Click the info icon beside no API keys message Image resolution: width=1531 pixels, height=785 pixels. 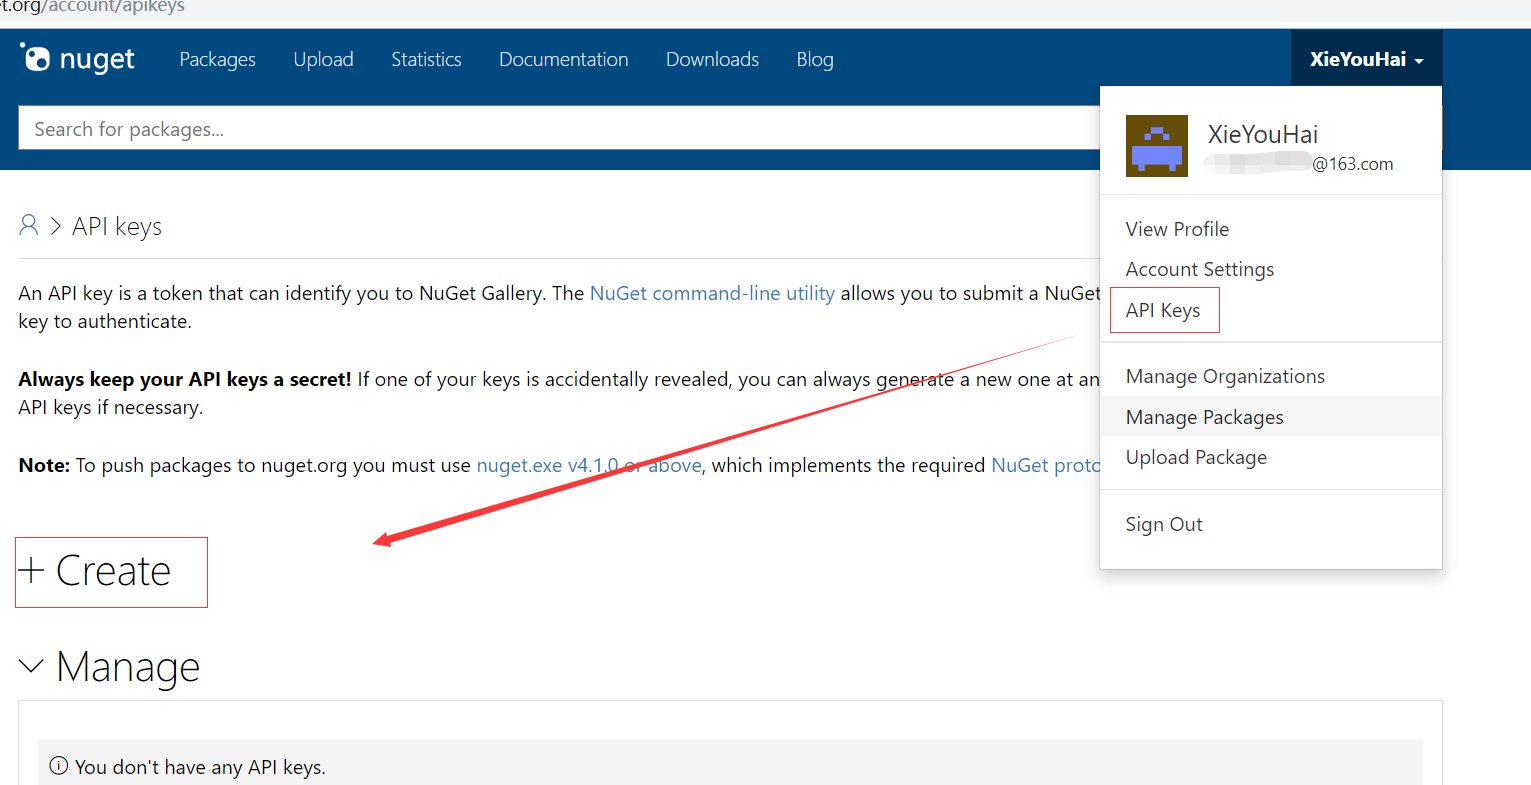coord(59,766)
